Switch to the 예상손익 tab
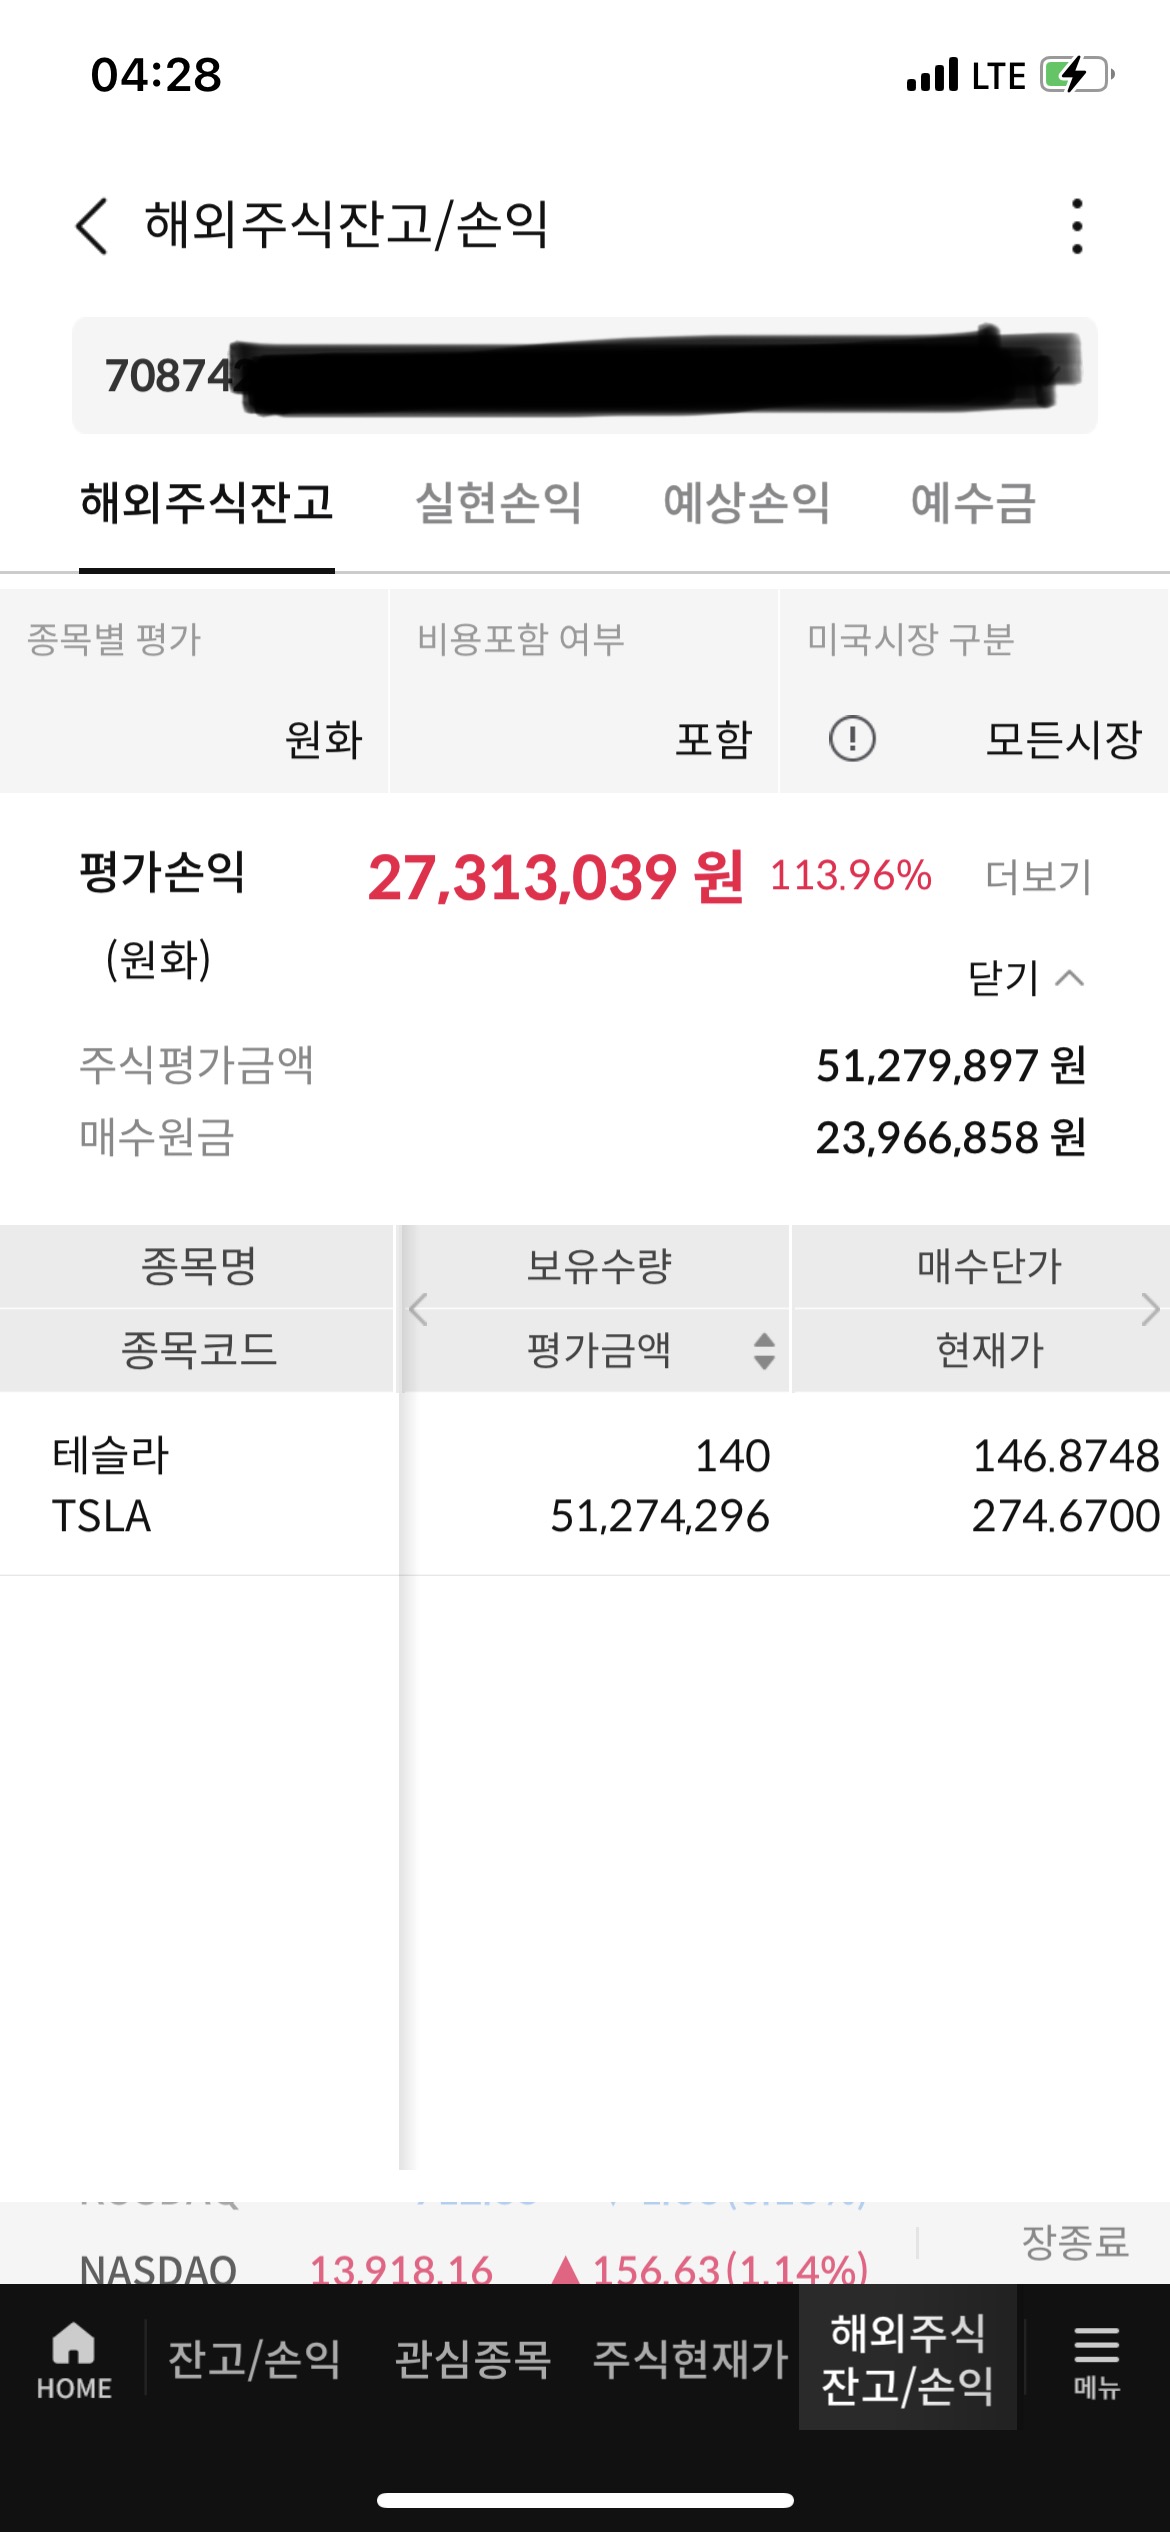1170x2532 pixels. 746,503
